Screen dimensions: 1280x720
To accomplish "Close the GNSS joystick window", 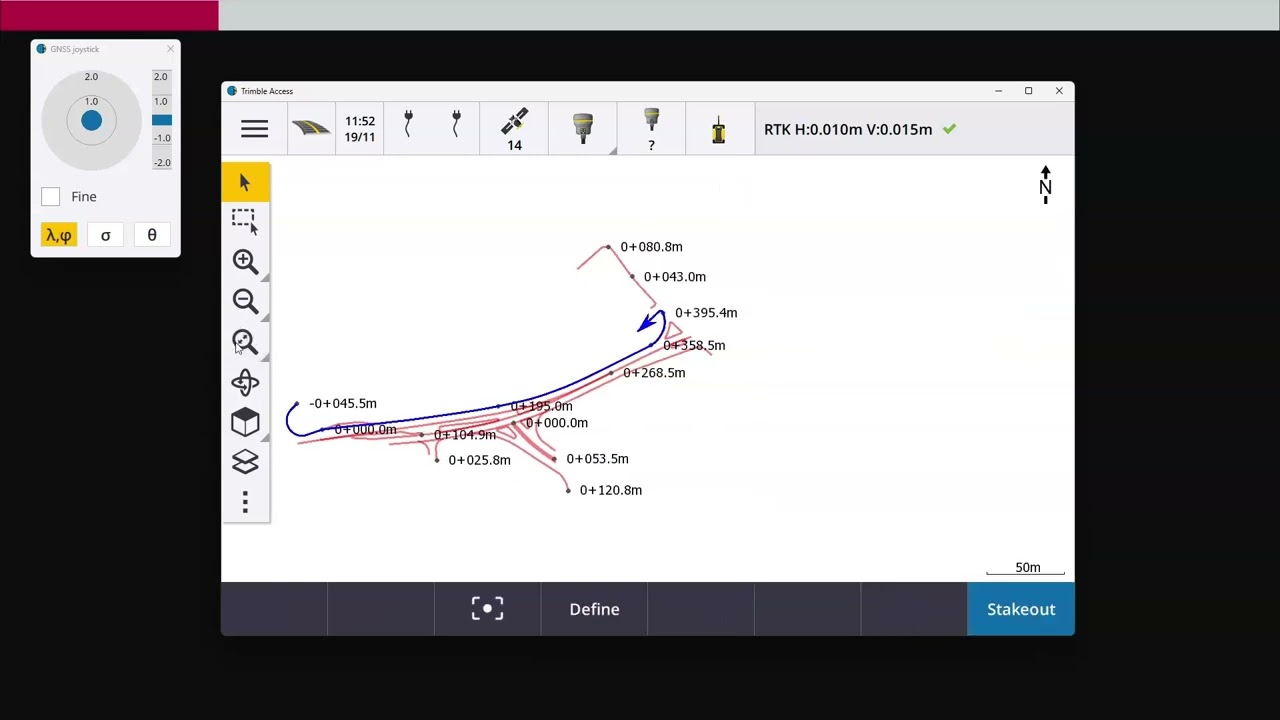I will coord(170,49).
